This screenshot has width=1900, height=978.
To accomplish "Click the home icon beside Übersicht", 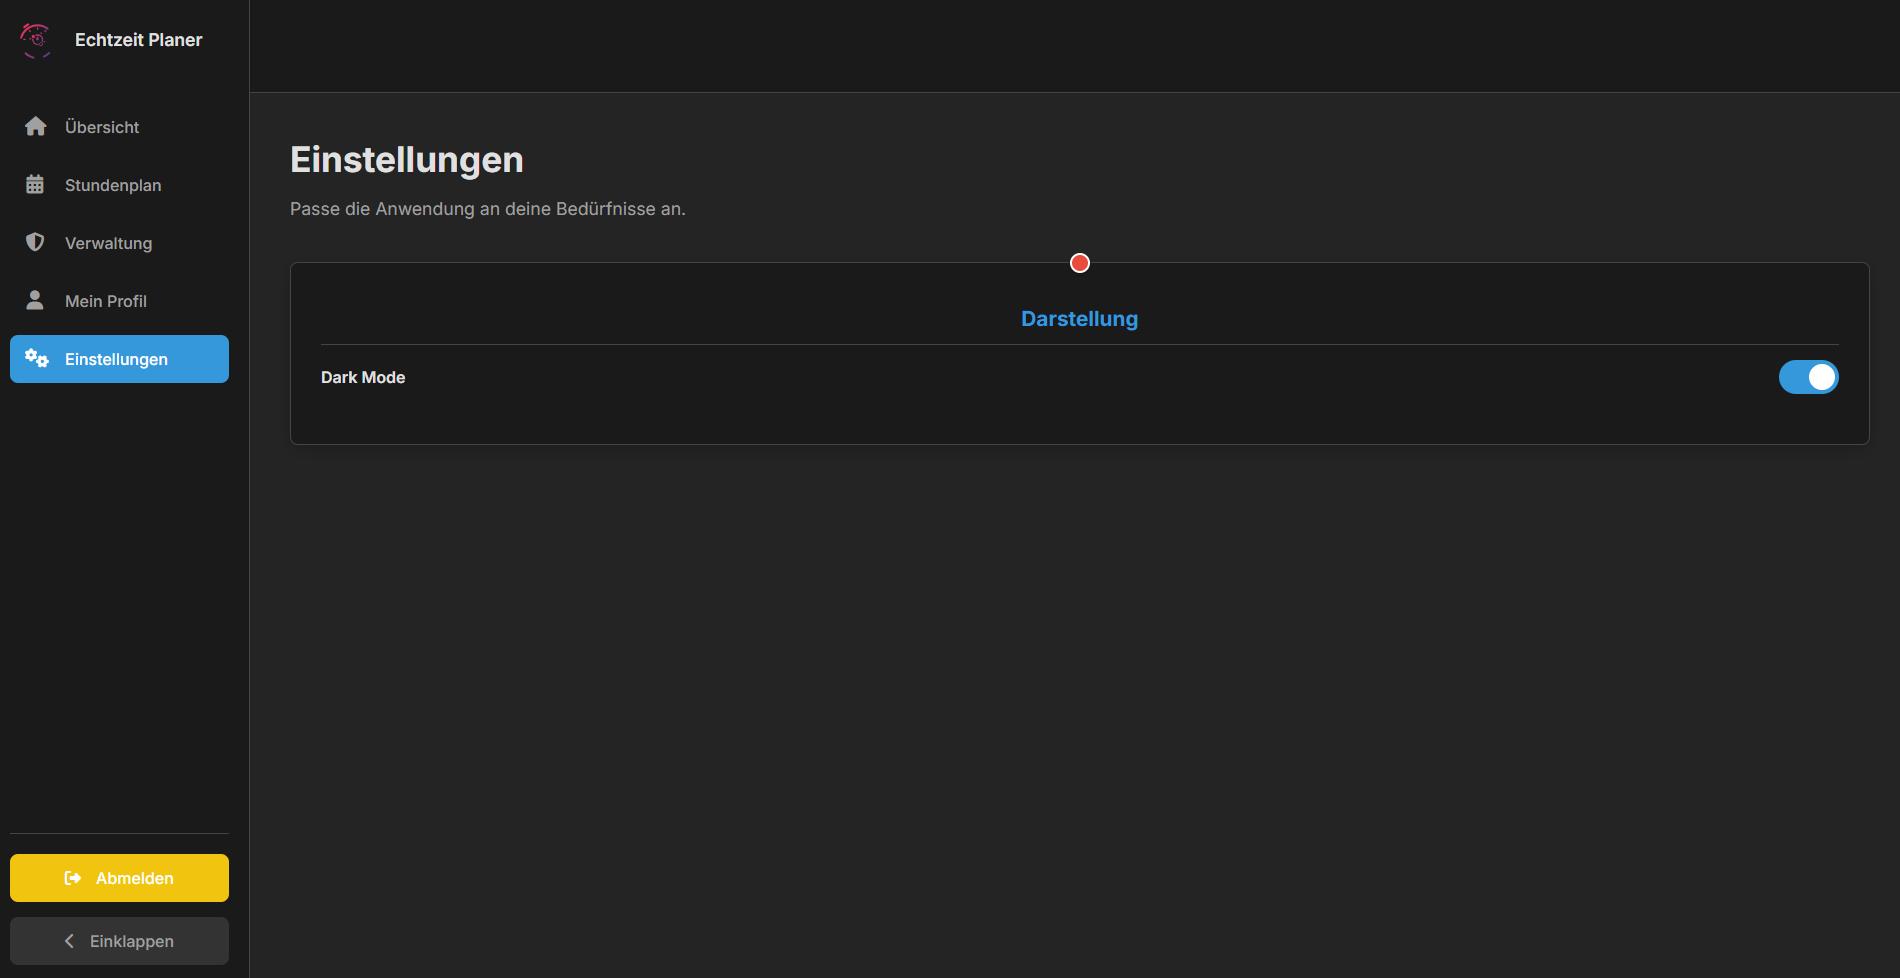I will coord(35,127).
